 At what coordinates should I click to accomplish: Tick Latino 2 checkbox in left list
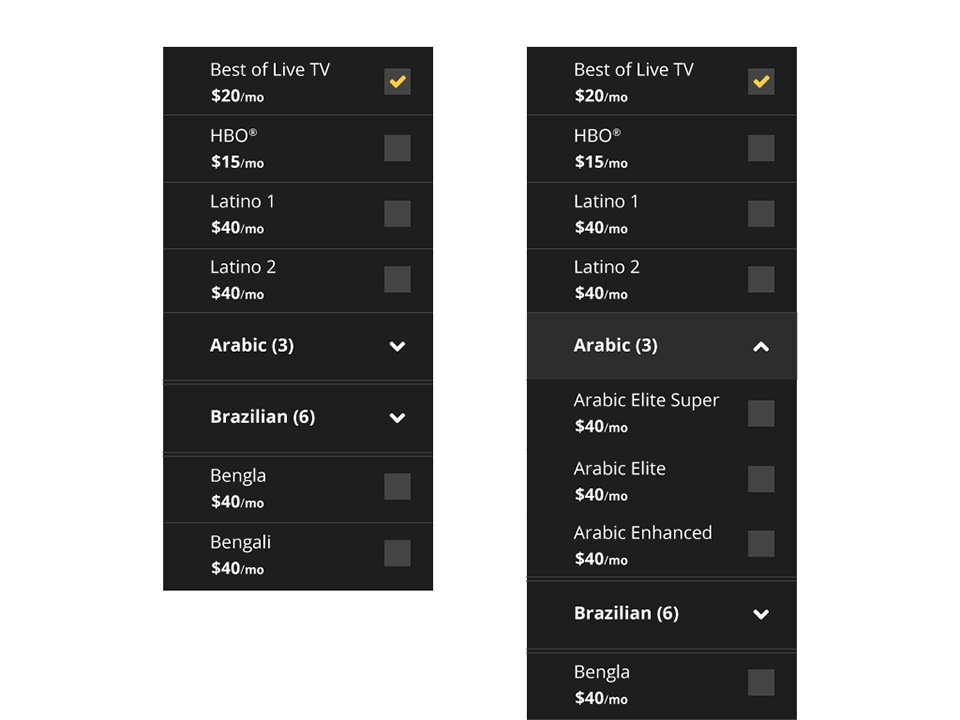397,280
